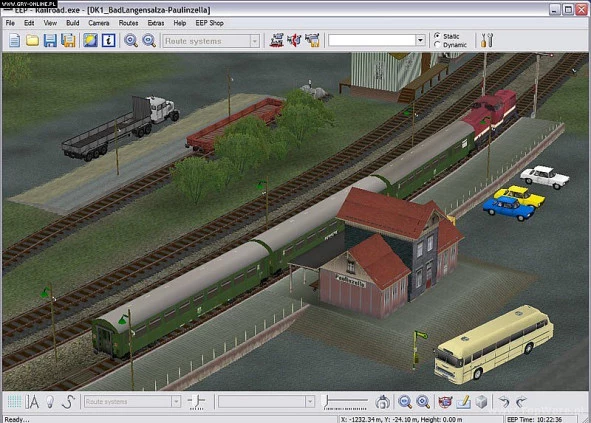This screenshot has height=423, width=591.
Task: Save the layout with the floppy disk icon
Action: pos(50,40)
